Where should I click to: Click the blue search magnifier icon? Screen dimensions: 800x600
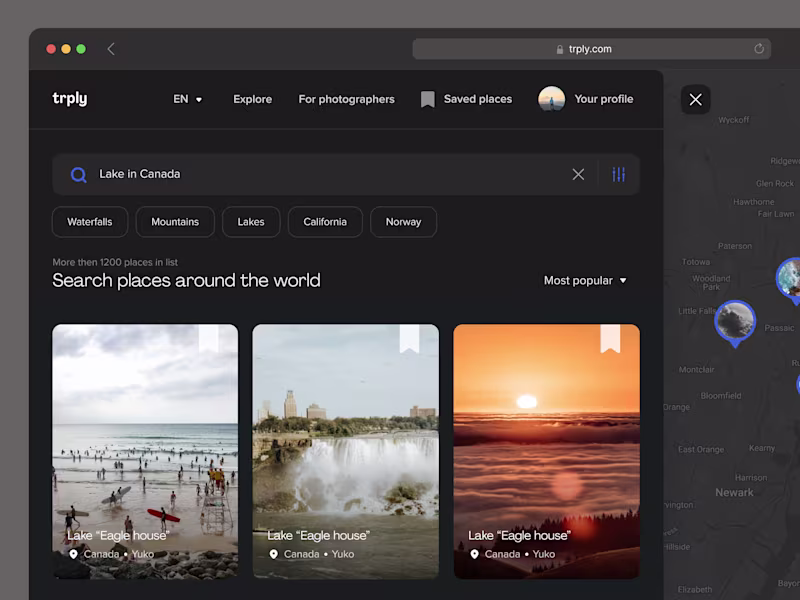click(x=79, y=175)
